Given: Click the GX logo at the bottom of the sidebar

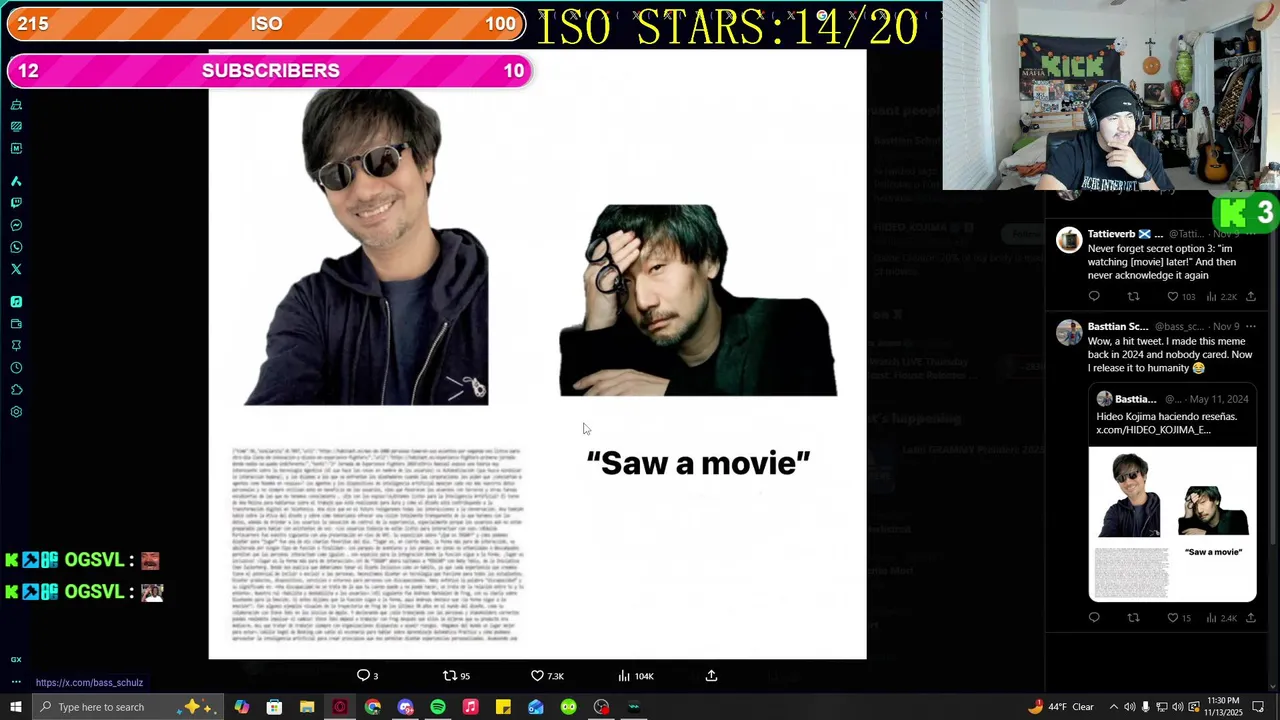Looking at the screenshot, I should (16, 660).
